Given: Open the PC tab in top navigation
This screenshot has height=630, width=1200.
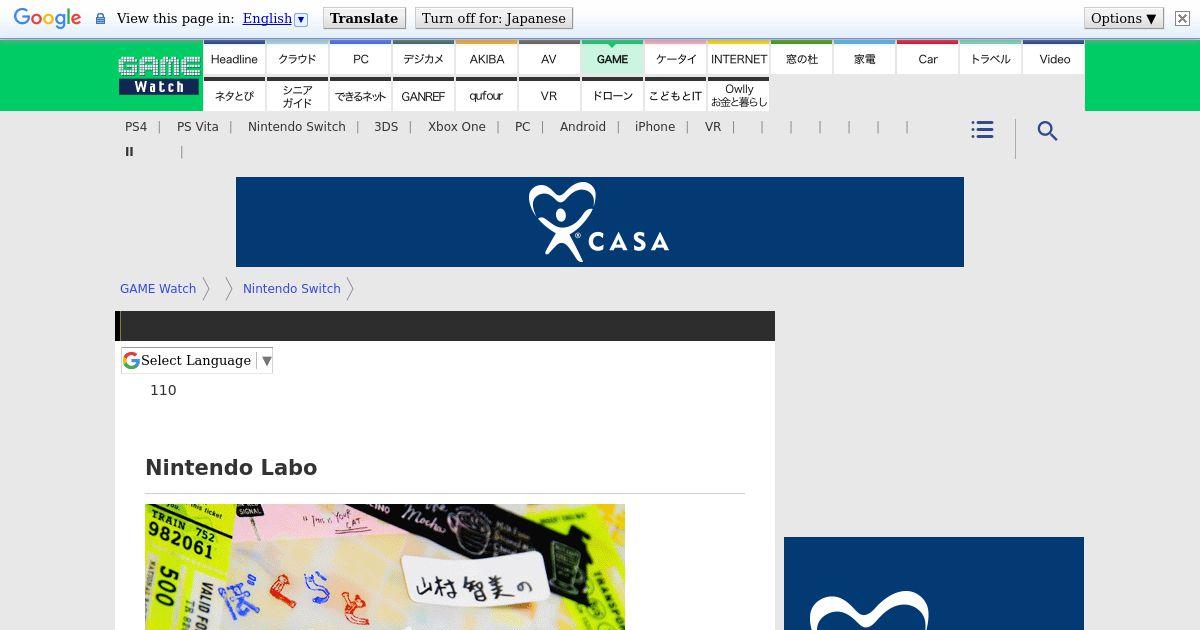Looking at the screenshot, I should 360,59.
